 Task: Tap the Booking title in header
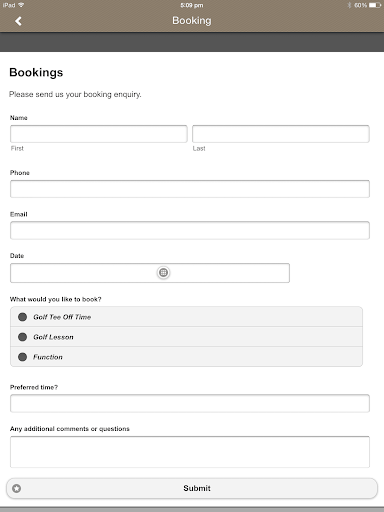pyautogui.click(x=192, y=21)
